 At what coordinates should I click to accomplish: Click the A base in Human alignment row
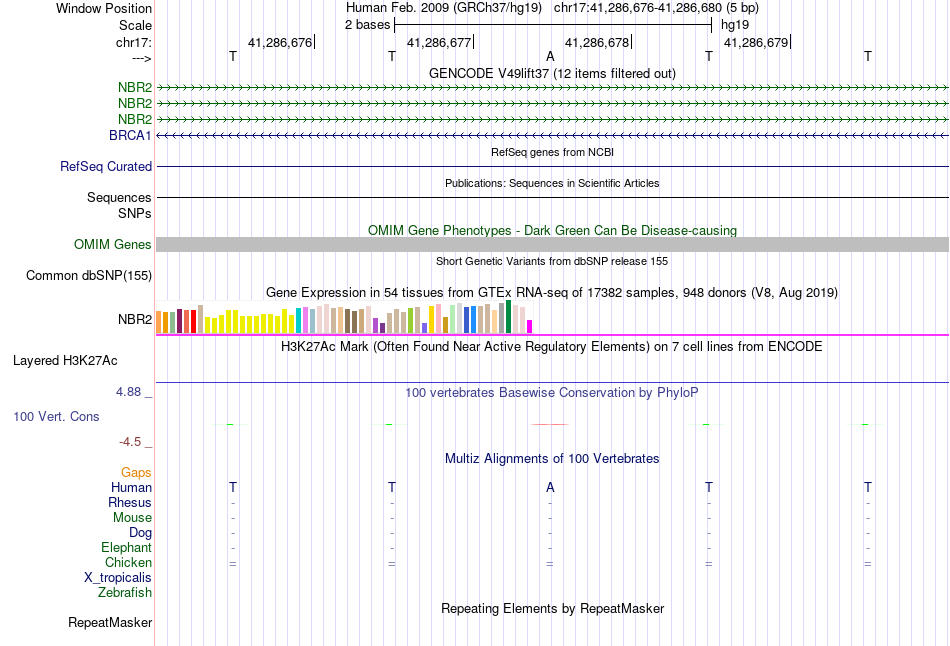coord(550,487)
